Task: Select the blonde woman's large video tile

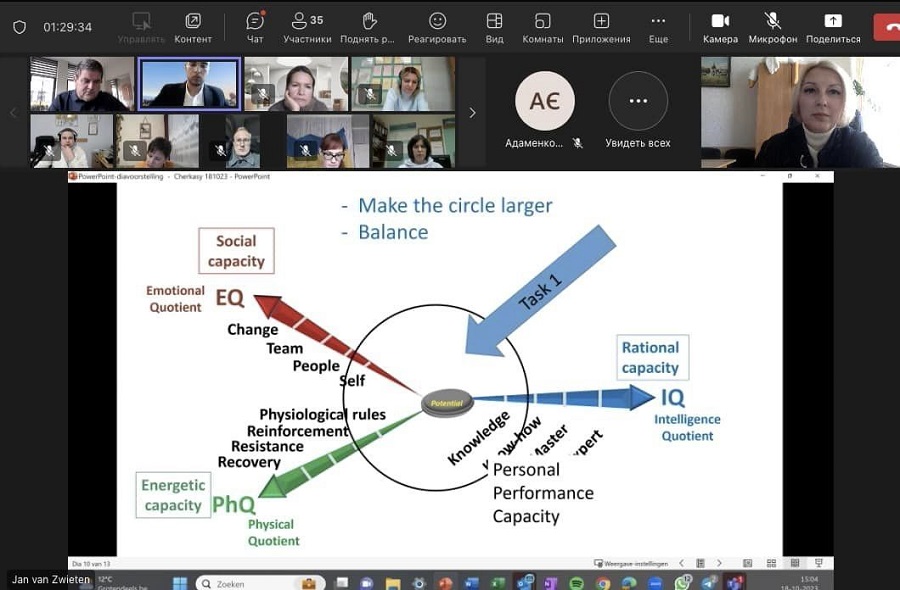Action: click(x=800, y=112)
